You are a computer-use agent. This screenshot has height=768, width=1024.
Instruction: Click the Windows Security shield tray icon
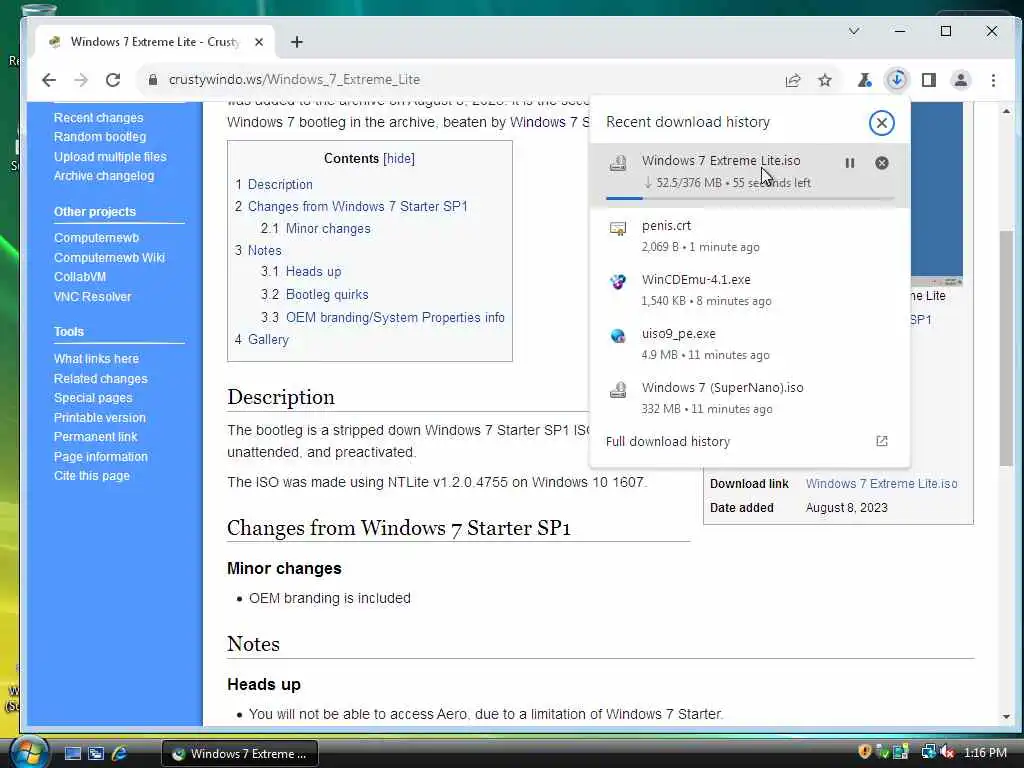click(x=865, y=752)
